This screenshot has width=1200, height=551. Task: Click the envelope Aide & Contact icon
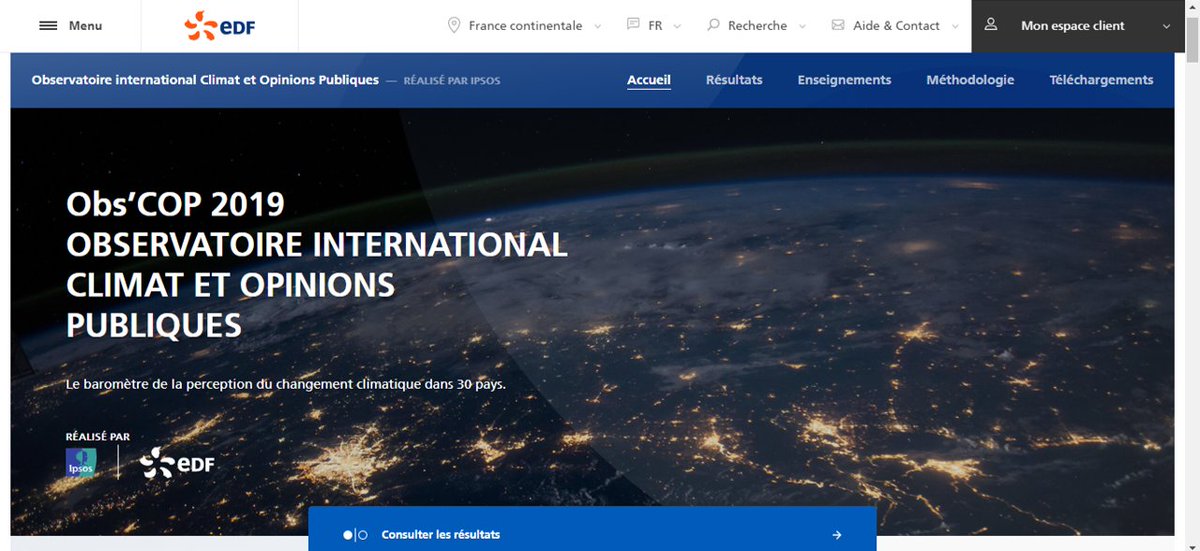tap(838, 26)
